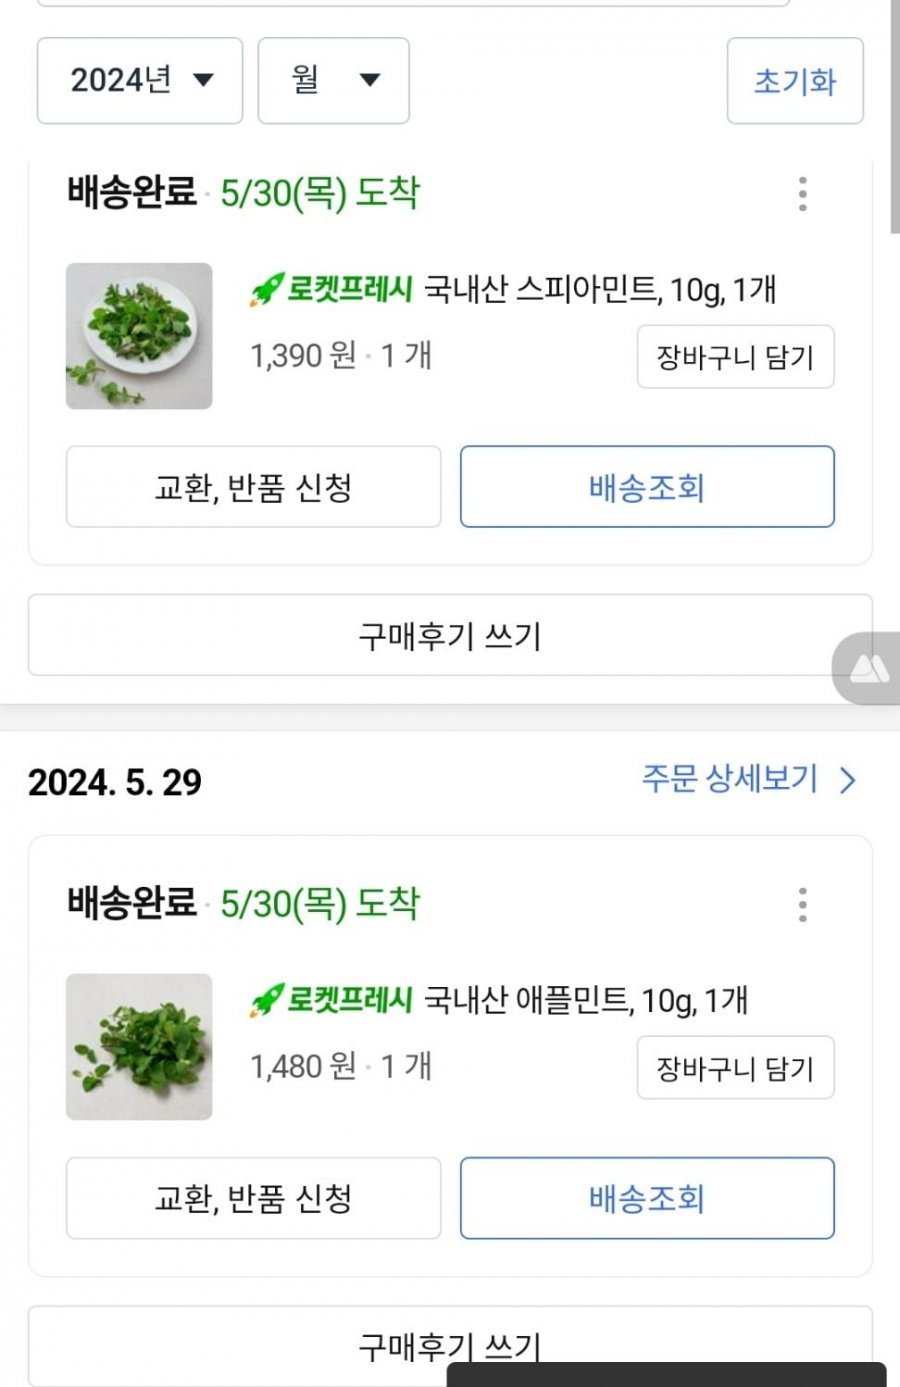Image resolution: width=900 pixels, height=1387 pixels.
Task: Tap the floating gray logo side button
Action: point(867,668)
